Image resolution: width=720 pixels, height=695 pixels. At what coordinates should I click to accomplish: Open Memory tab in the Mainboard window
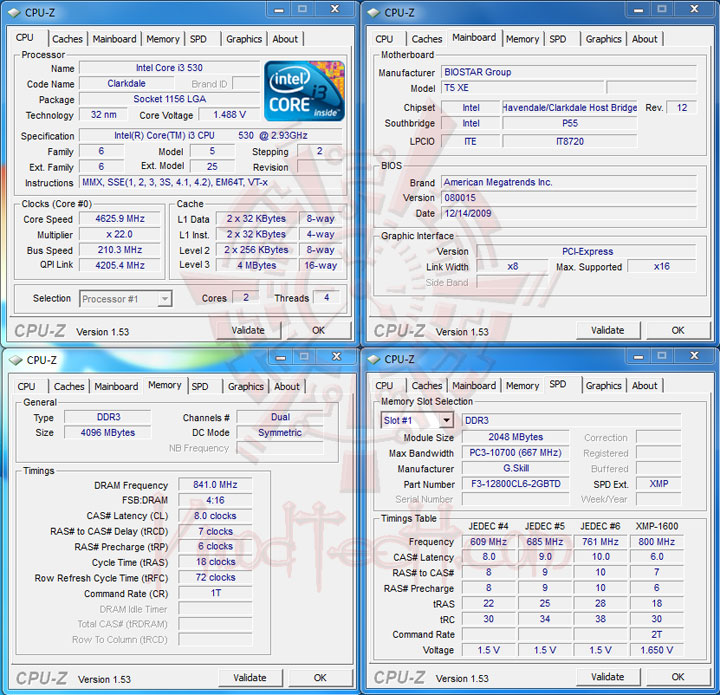click(x=522, y=39)
